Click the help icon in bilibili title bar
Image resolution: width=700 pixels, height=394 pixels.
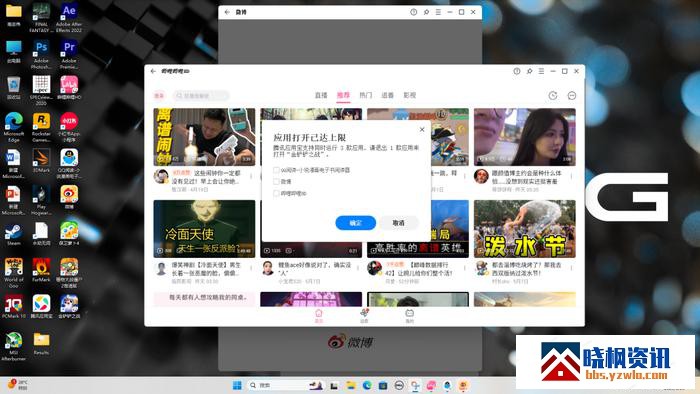tap(517, 71)
